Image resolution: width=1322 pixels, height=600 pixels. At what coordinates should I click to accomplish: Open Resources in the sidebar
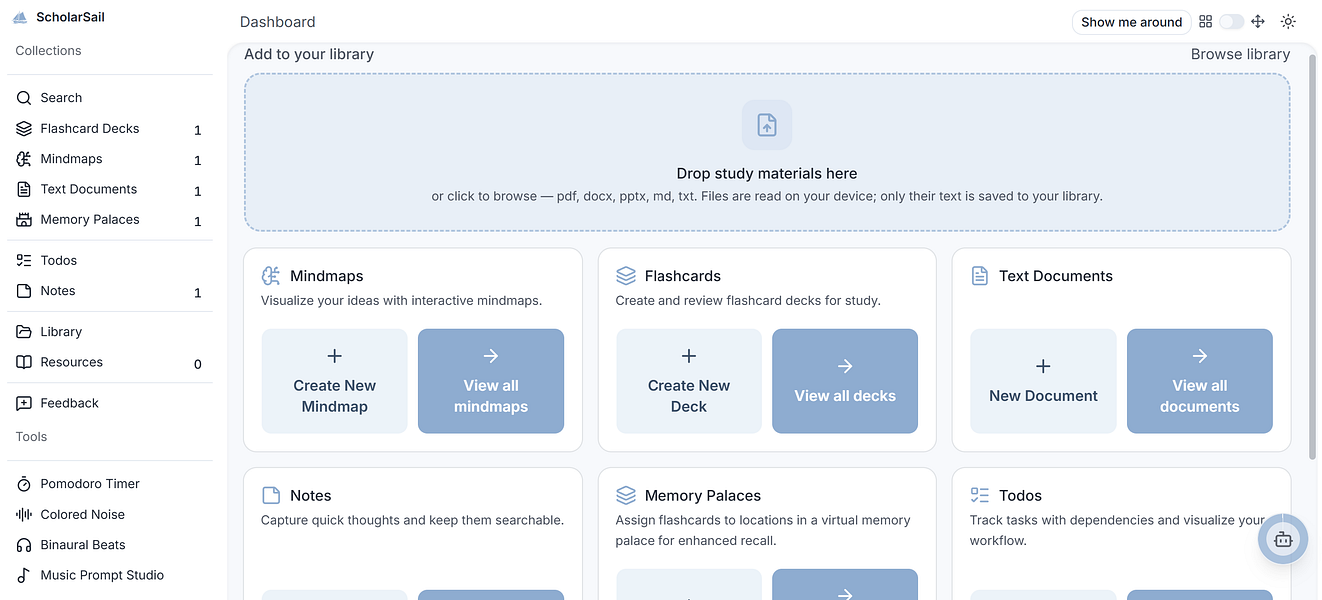tap(110, 362)
